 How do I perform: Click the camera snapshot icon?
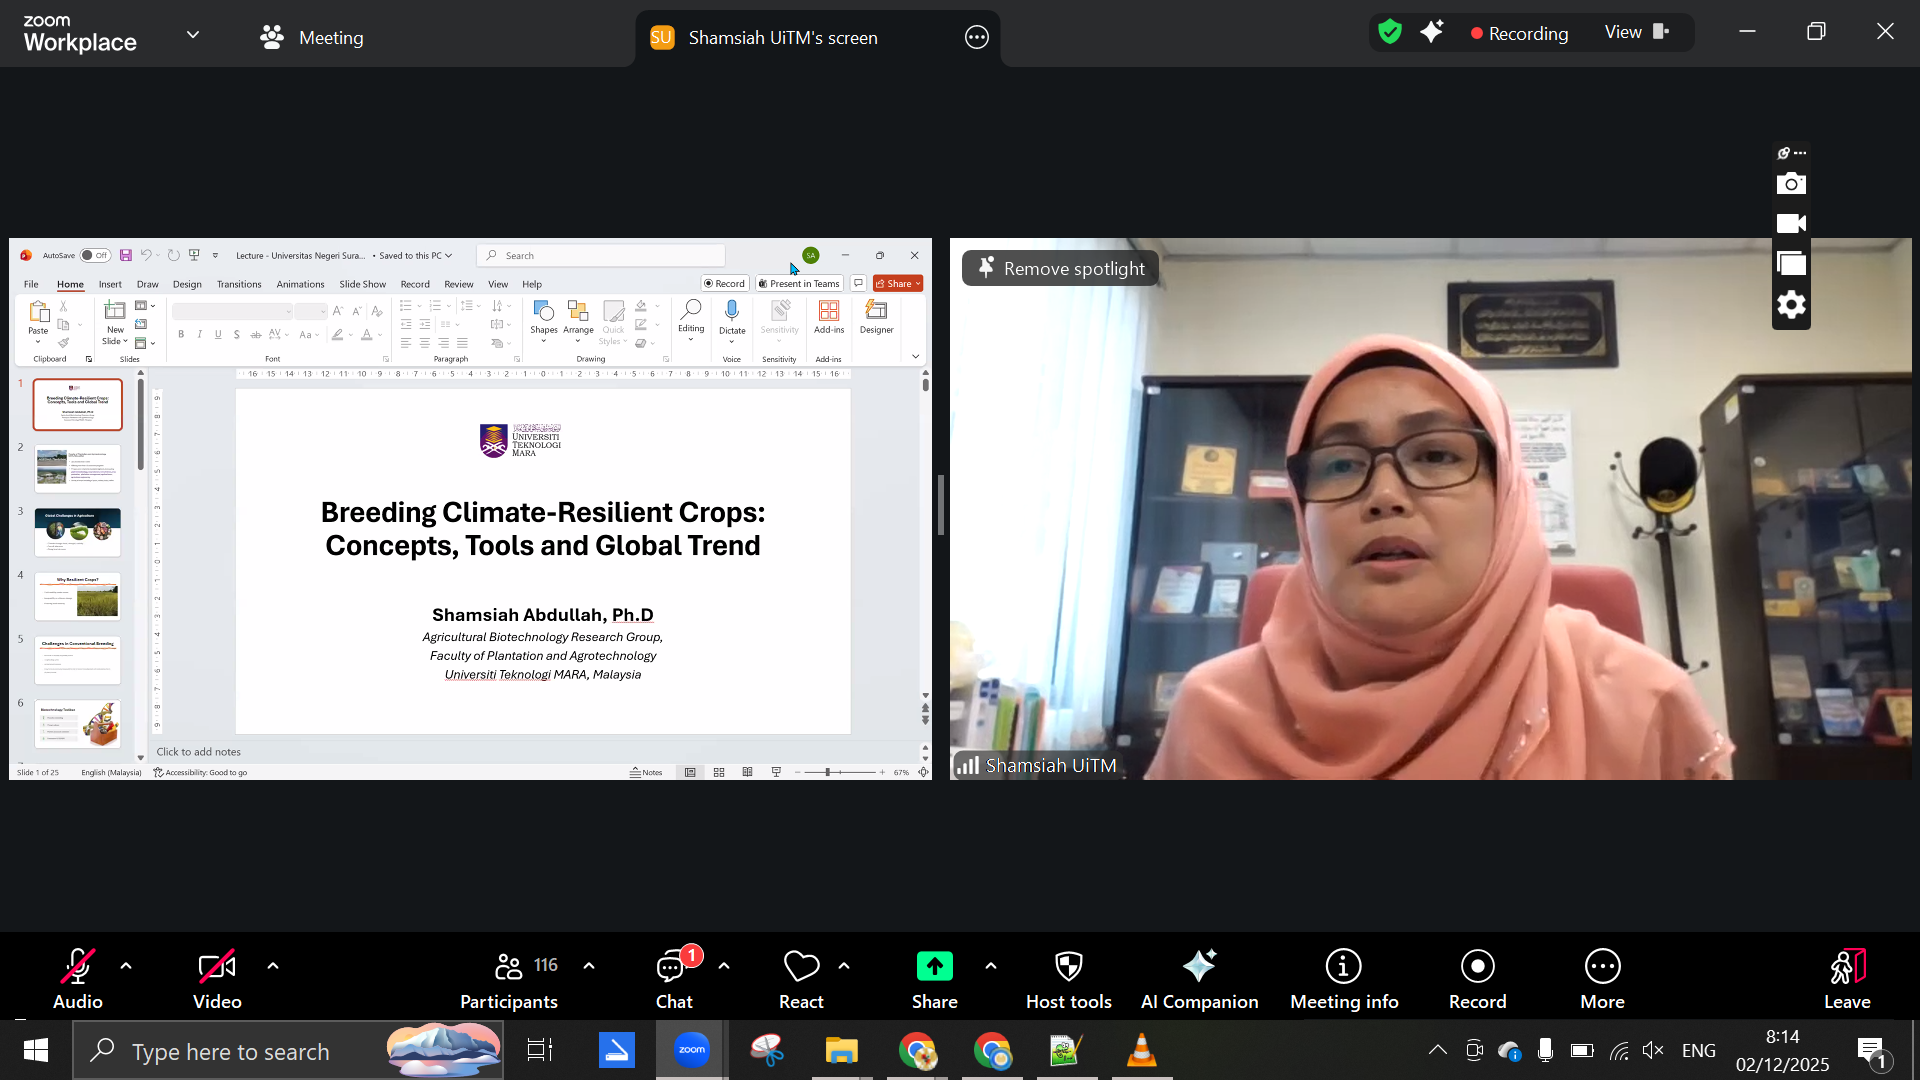[1791, 184]
